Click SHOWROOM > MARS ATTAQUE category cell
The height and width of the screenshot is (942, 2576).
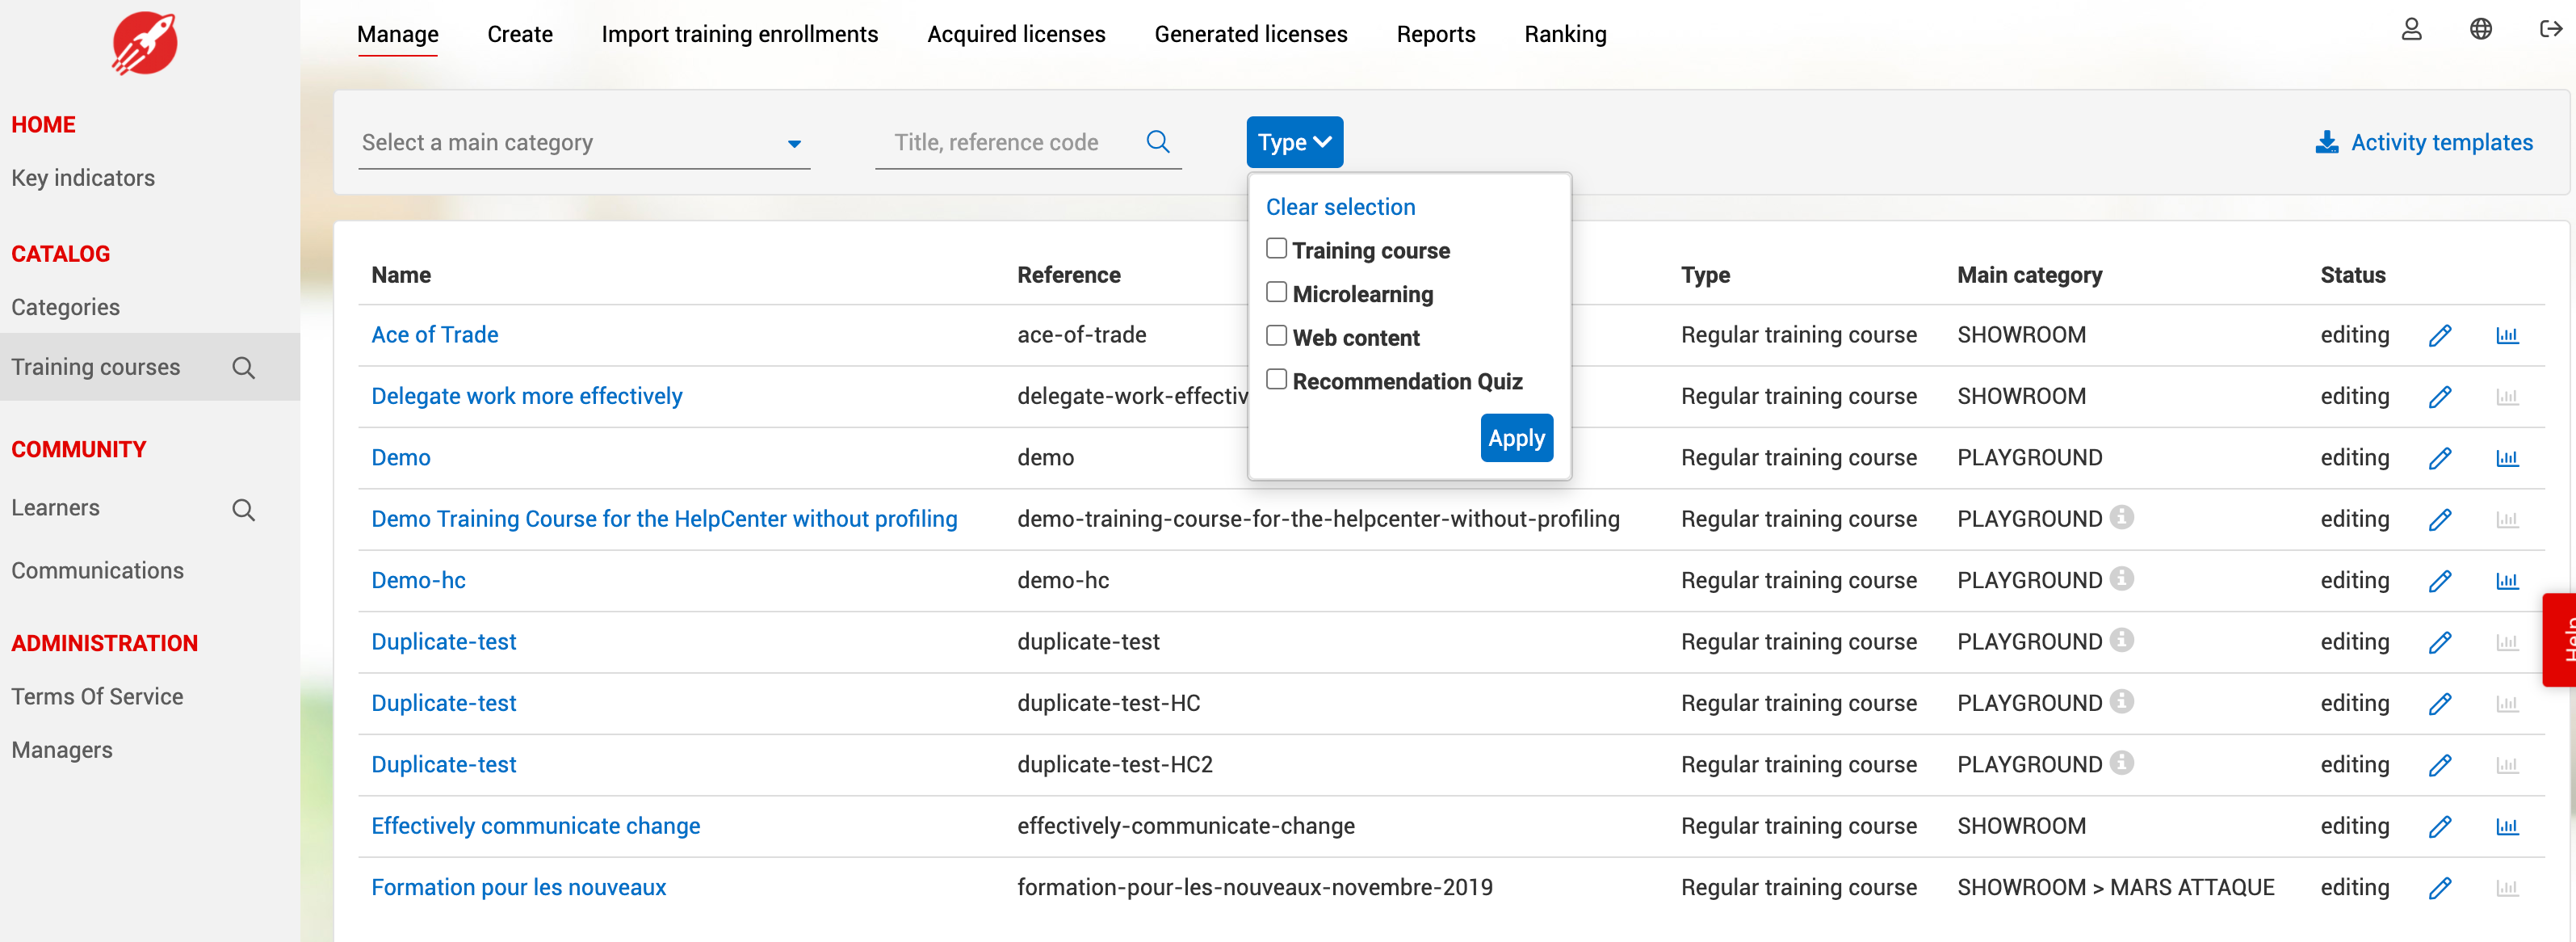pyautogui.click(x=2115, y=887)
